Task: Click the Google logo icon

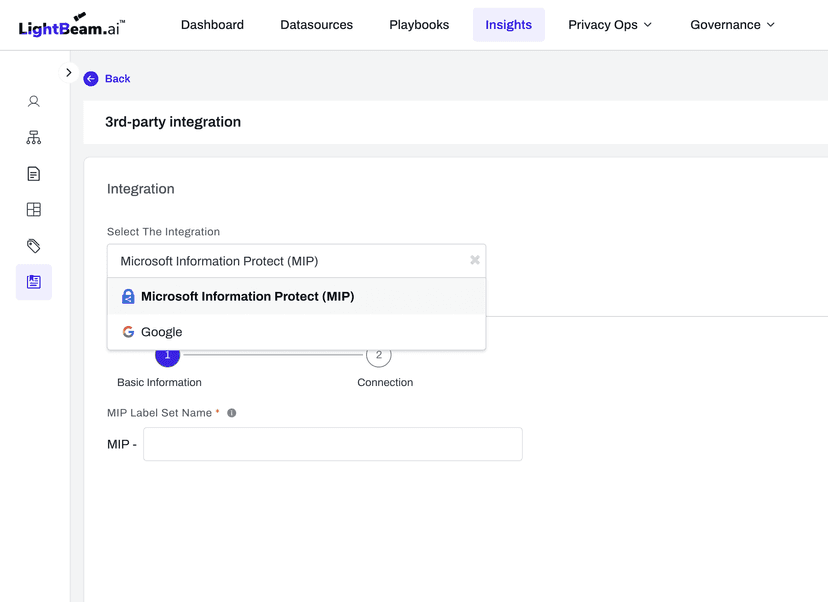Action: (x=128, y=332)
